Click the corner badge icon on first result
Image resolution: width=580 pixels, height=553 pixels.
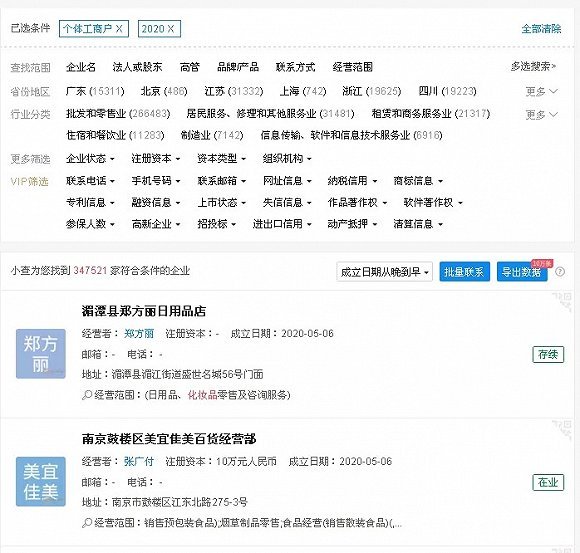coord(562,301)
